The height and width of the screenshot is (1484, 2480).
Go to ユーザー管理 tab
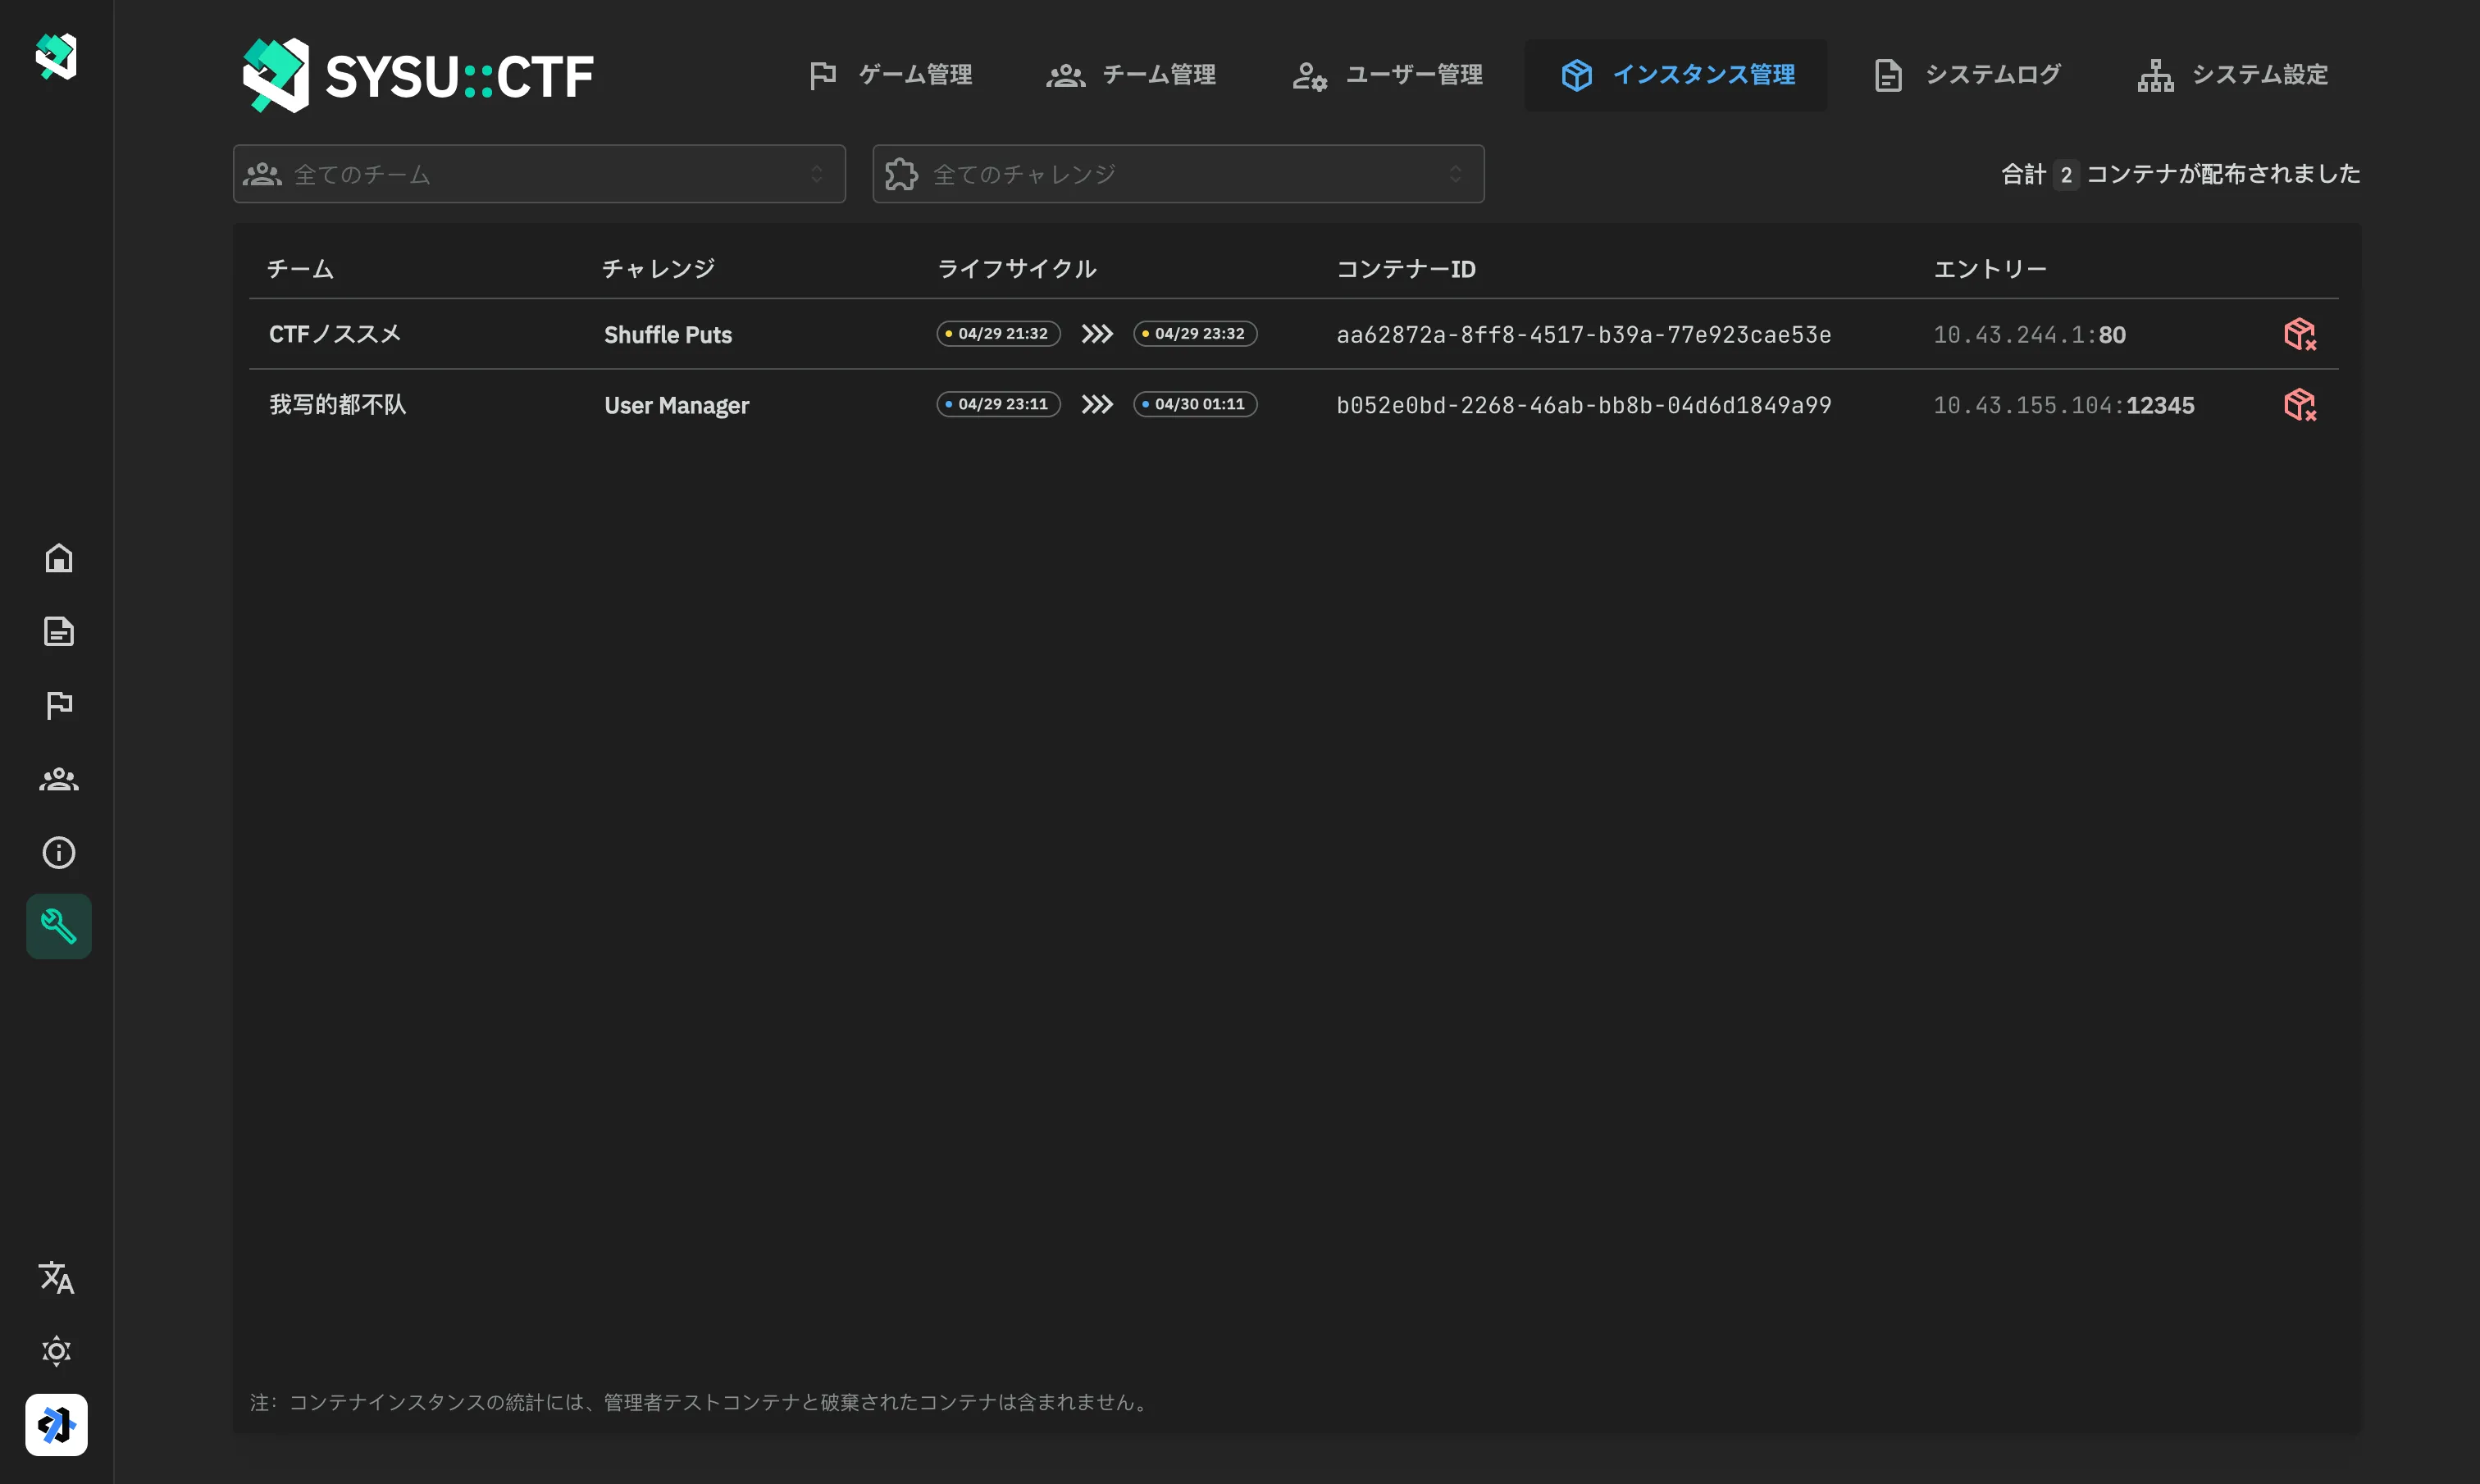(1387, 75)
